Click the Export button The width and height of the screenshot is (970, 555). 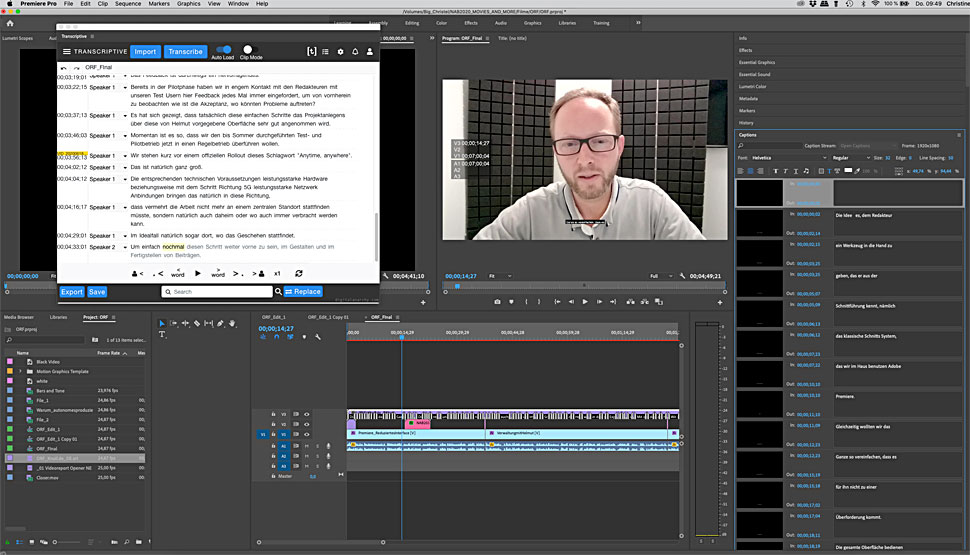pyautogui.click(x=72, y=291)
